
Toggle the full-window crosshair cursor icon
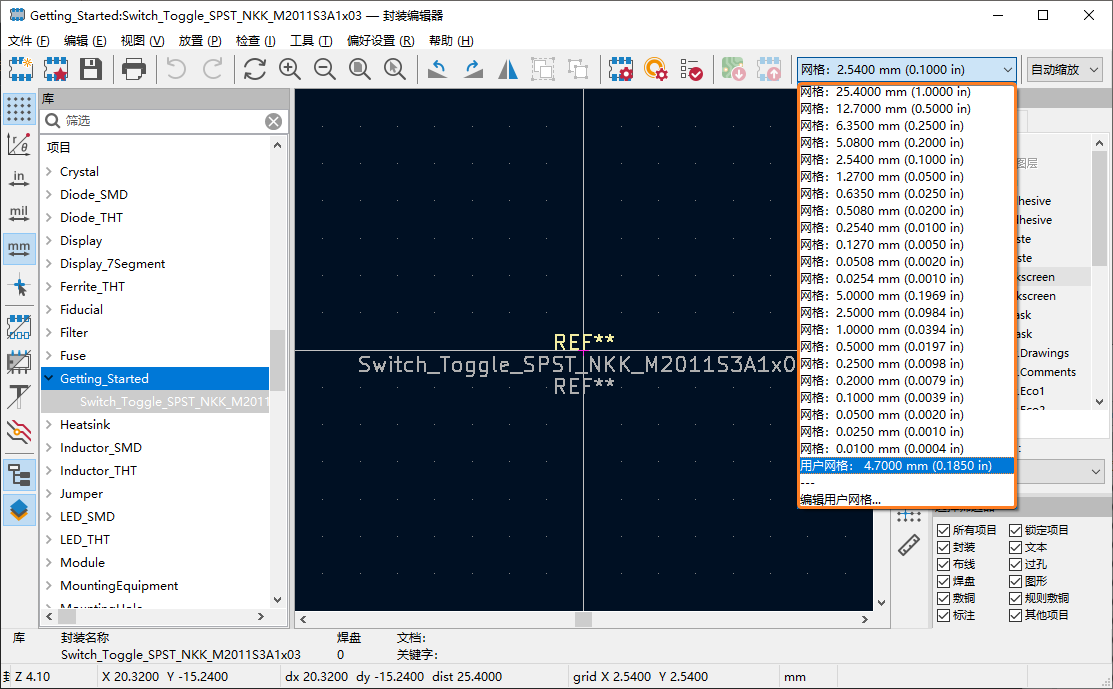[19, 286]
